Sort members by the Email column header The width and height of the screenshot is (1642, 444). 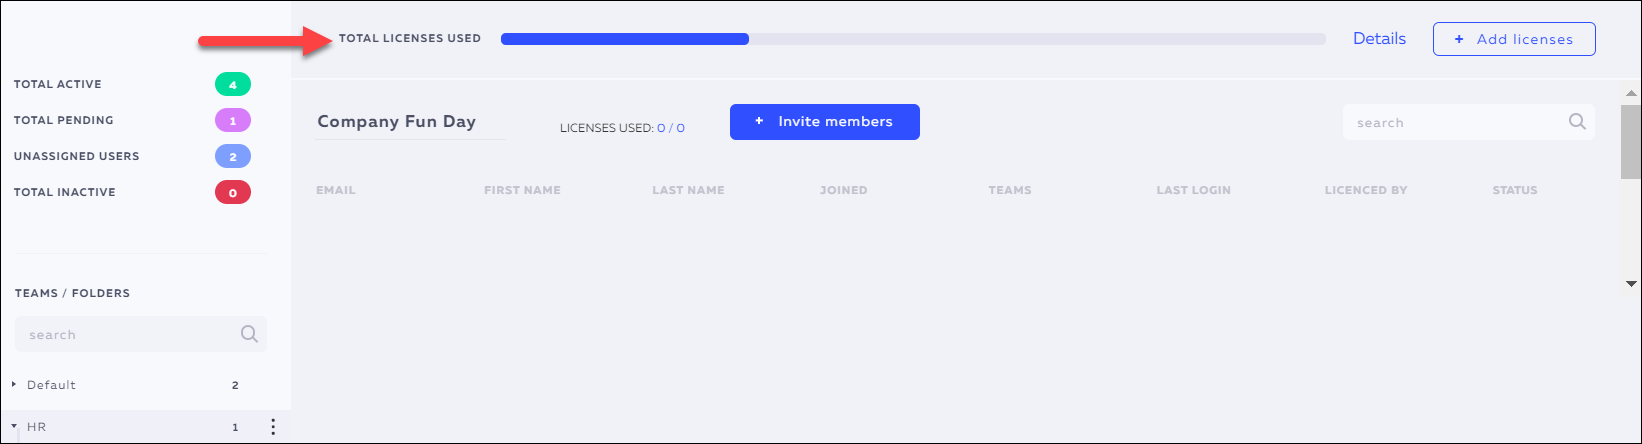click(x=336, y=190)
